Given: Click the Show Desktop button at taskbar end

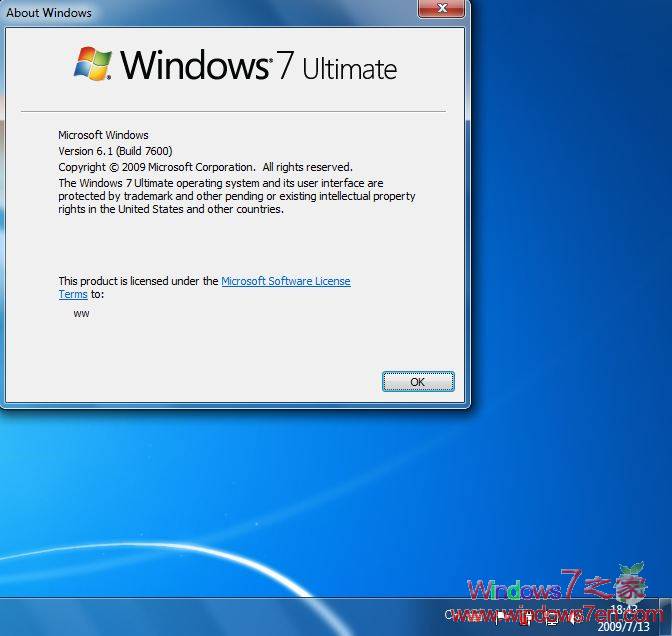Looking at the screenshot, I should [666, 617].
